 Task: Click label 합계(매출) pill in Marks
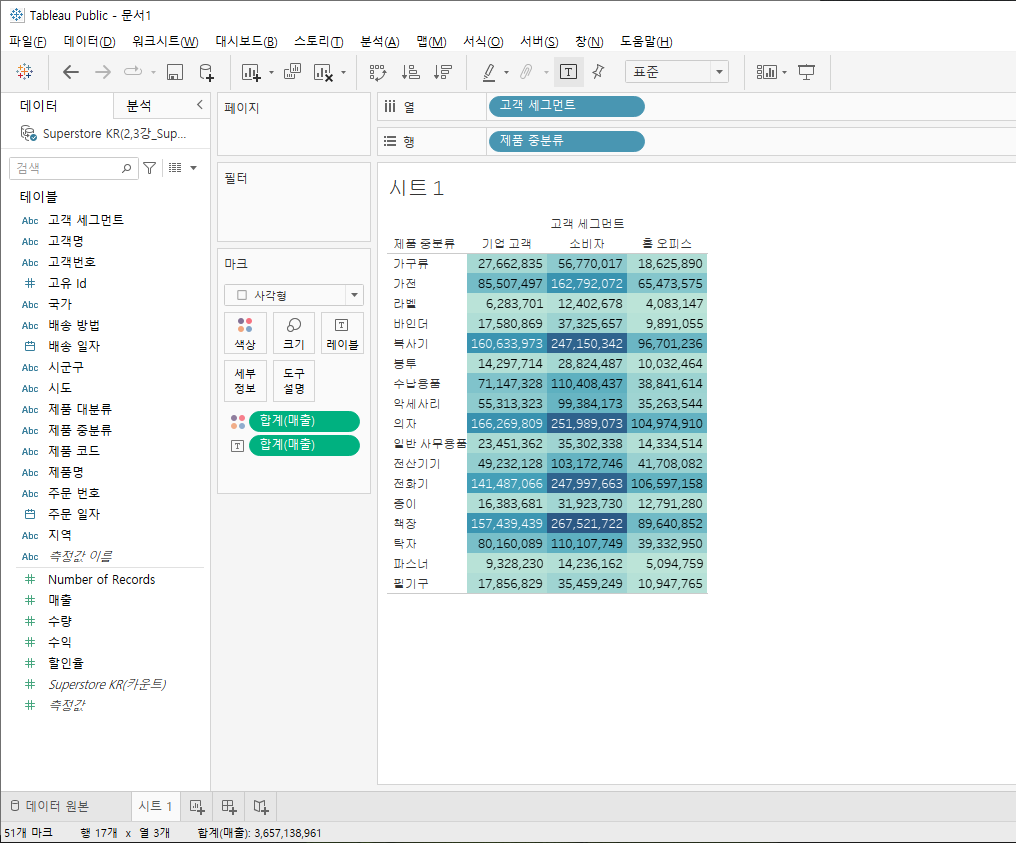[x=304, y=445]
